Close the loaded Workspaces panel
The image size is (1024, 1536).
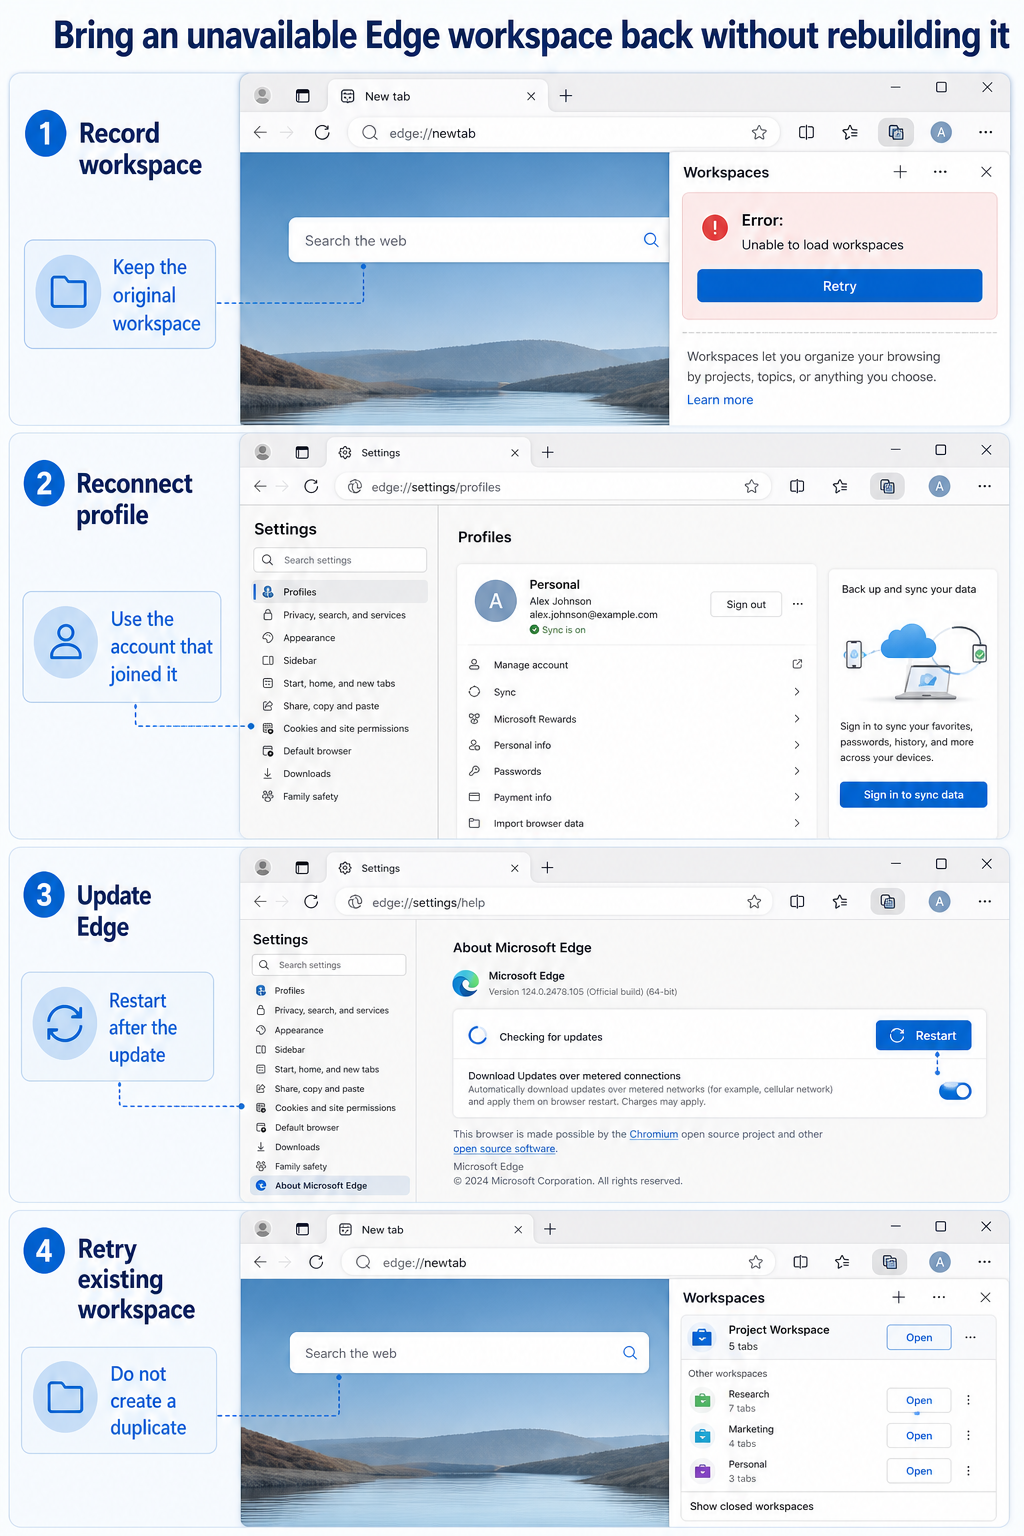985,1297
